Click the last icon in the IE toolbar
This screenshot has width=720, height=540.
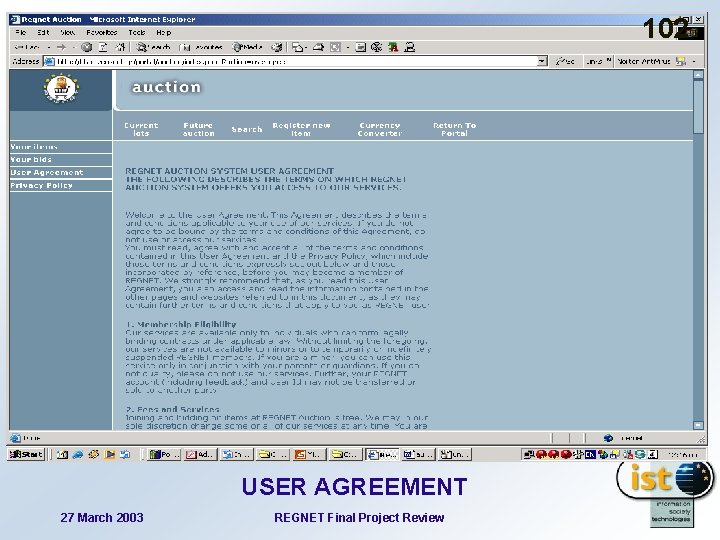coord(410,47)
